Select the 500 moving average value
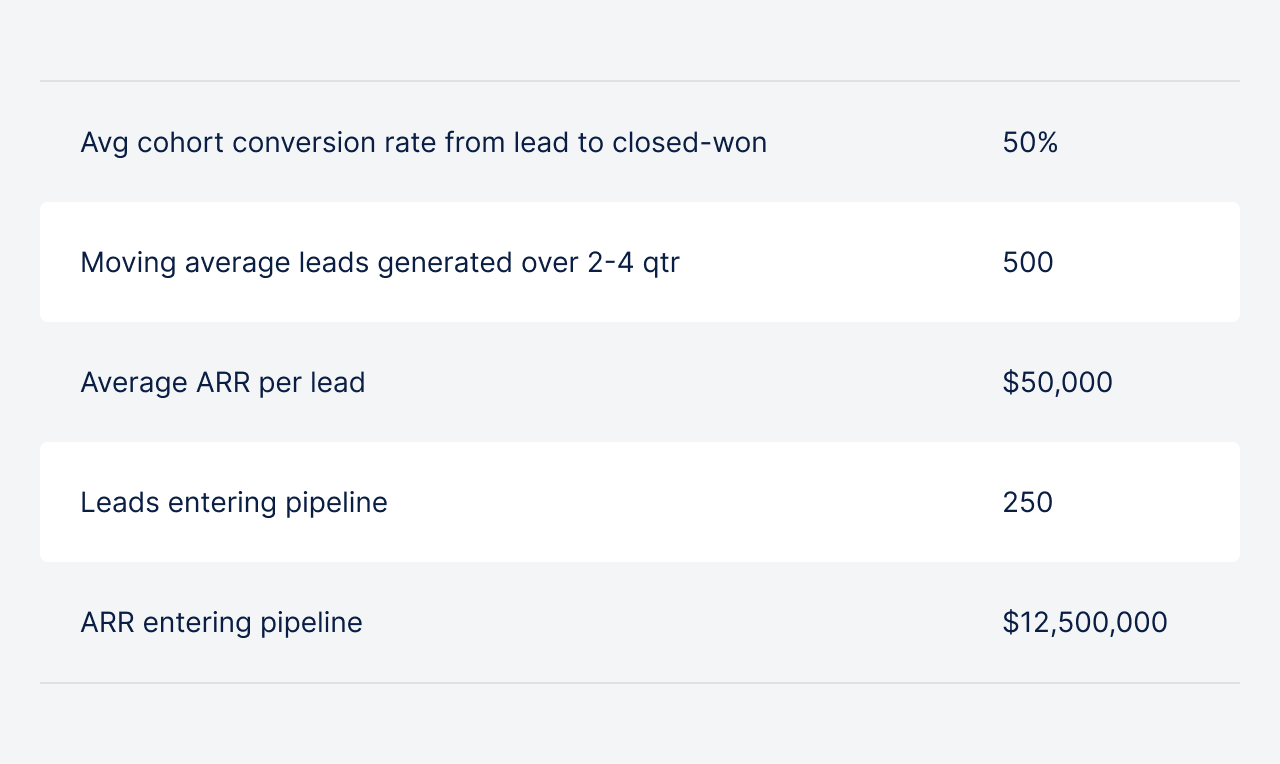Image resolution: width=1280 pixels, height=764 pixels. pos(1028,263)
